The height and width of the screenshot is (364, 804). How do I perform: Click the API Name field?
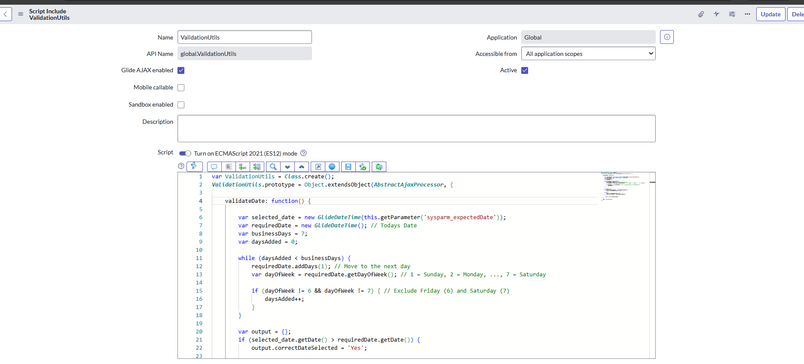[x=245, y=53]
